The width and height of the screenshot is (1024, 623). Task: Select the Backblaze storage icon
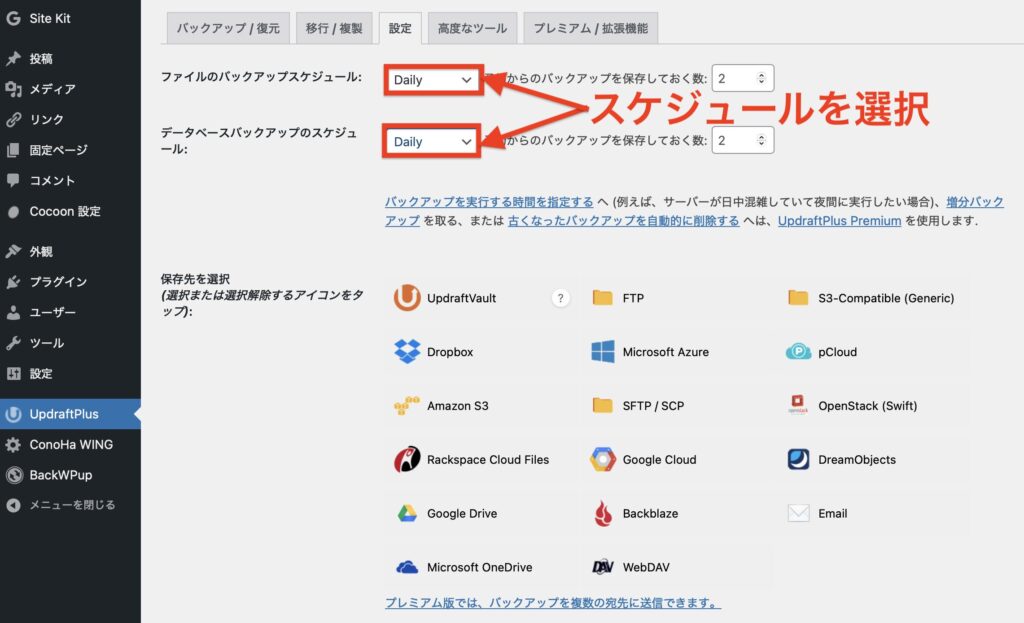[603, 513]
